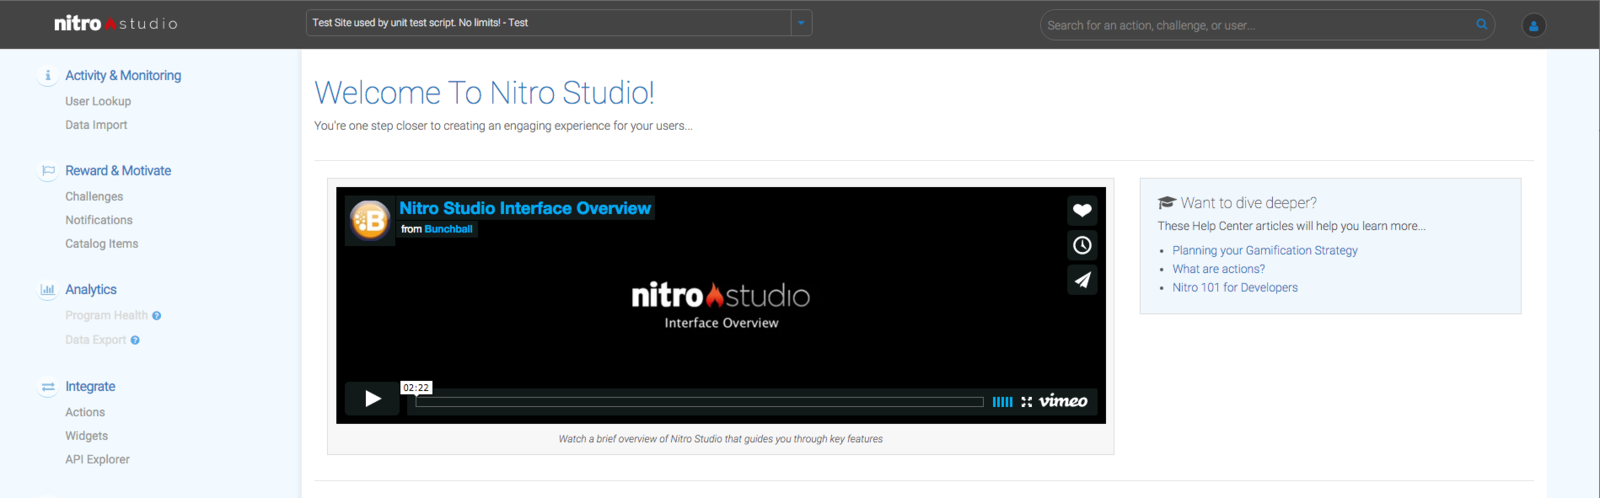
Task: Go to Challenges
Action: click(94, 197)
